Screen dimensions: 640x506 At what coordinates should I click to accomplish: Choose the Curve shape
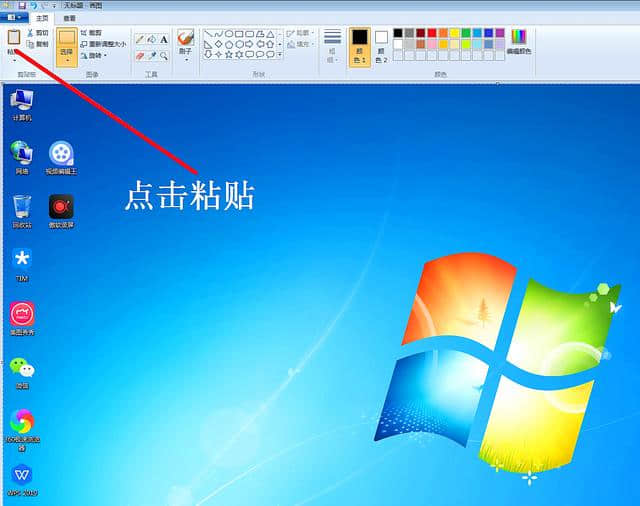coord(219,33)
